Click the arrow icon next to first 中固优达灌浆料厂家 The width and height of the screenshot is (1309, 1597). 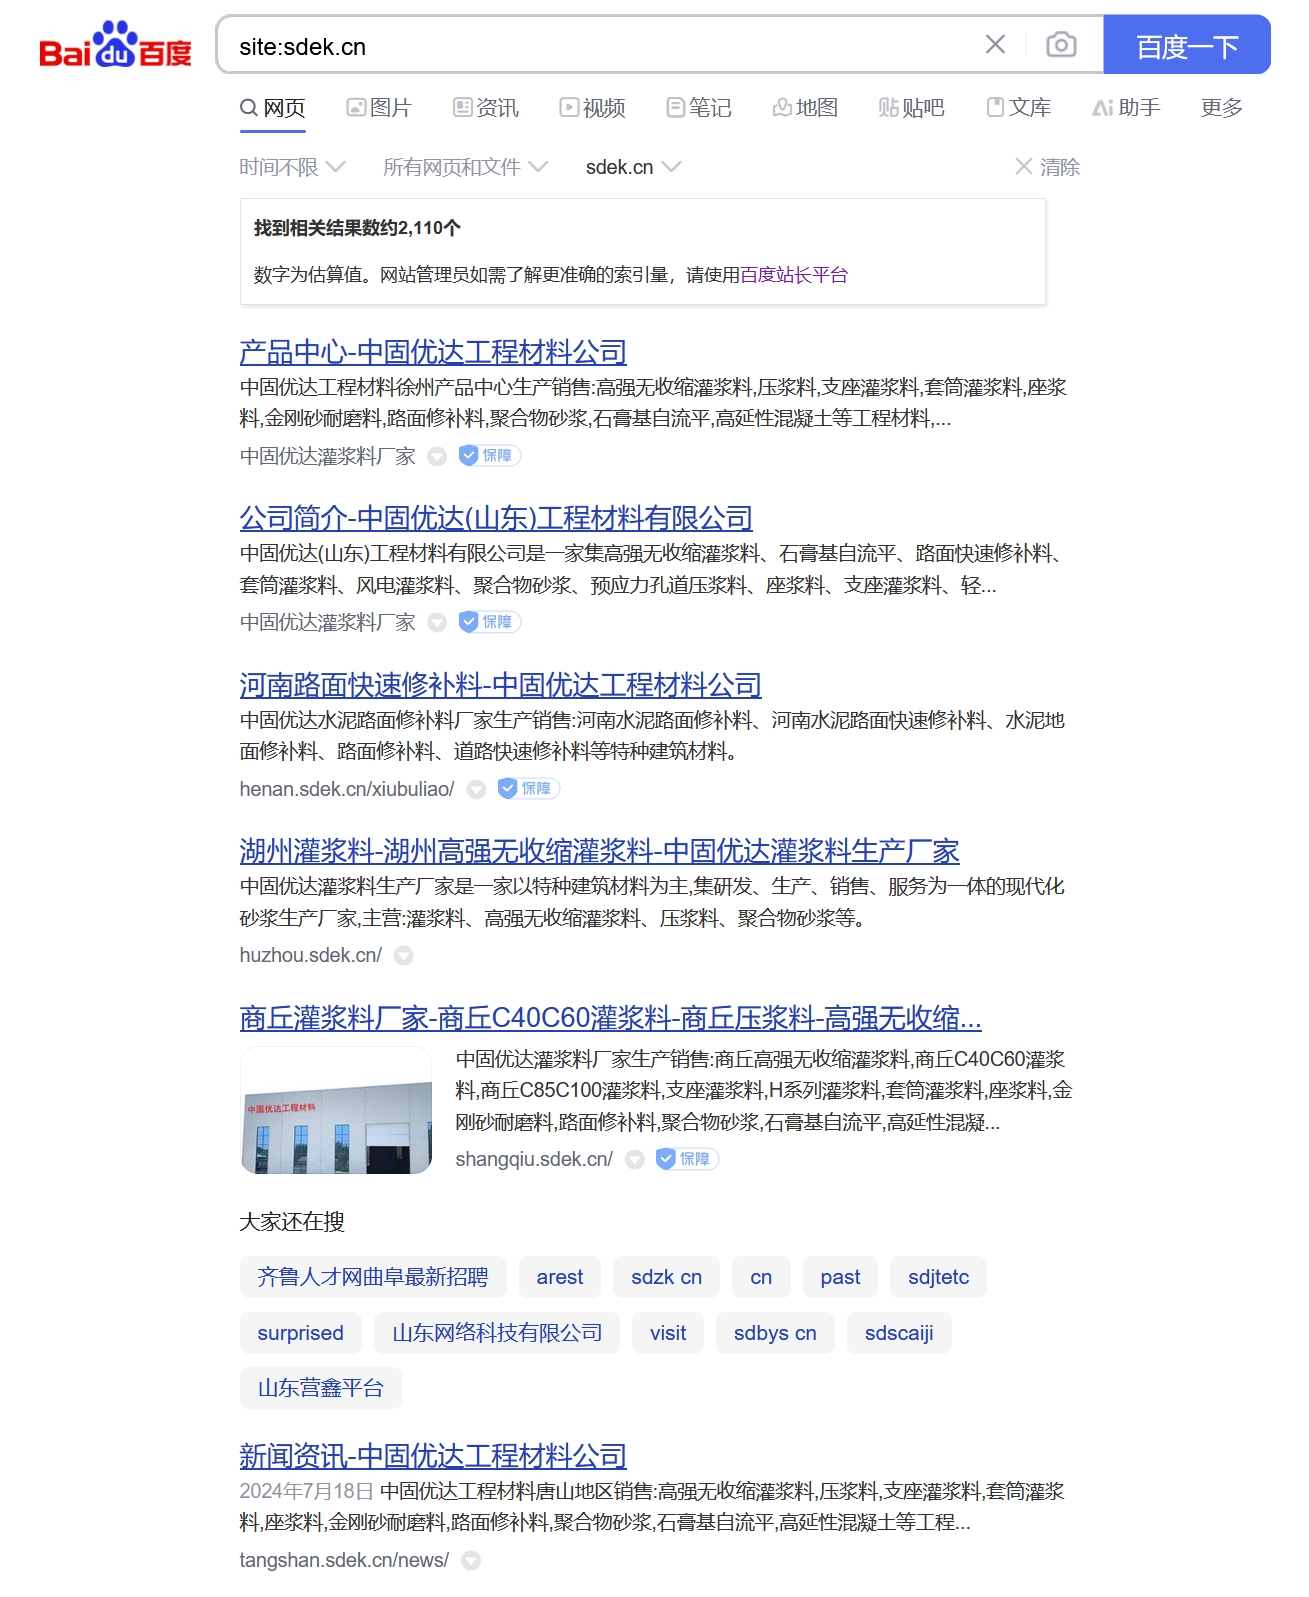point(437,457)
